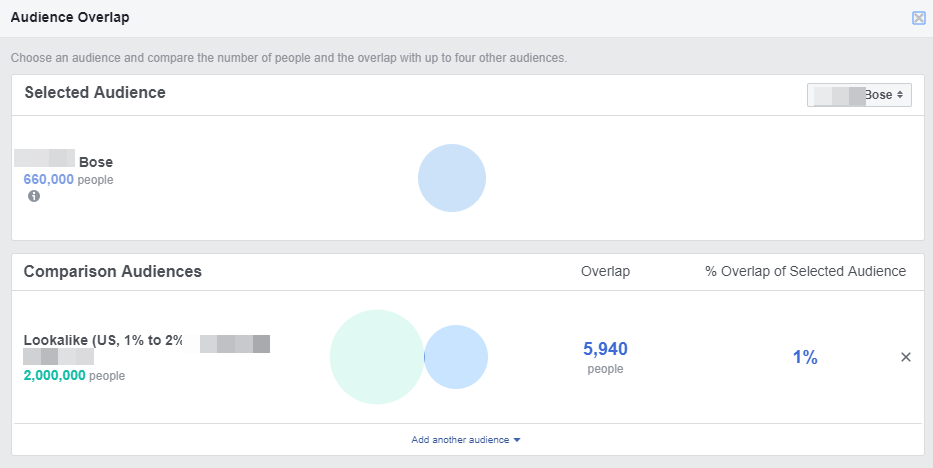Click the Audience Overlap dialog title

tap(70, 18)
